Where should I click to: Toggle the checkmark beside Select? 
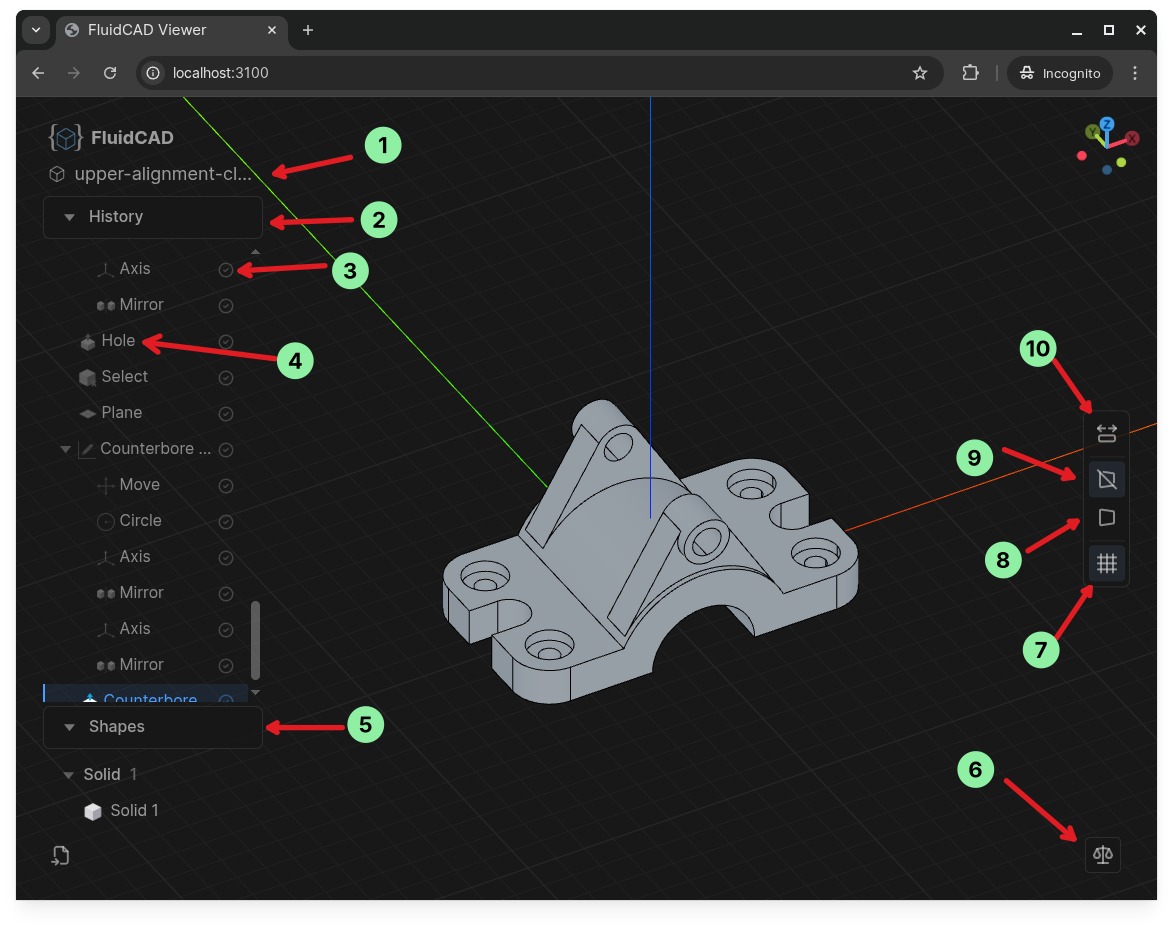[225, 377]
